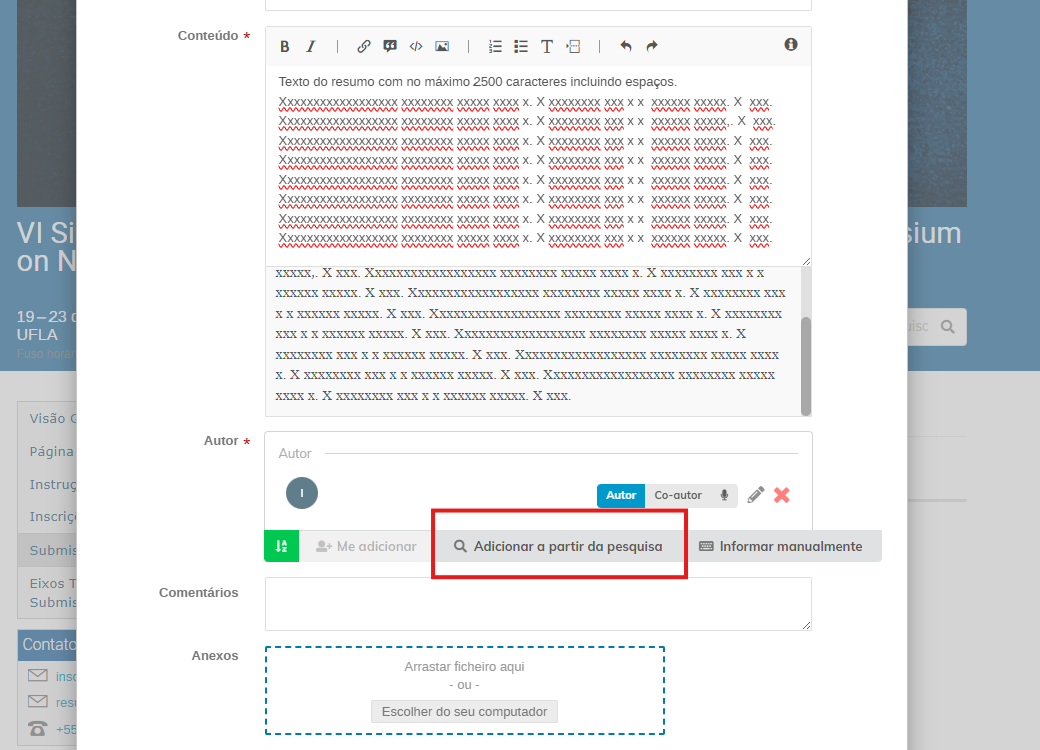Click Informar manualmente button

[780, 546]
